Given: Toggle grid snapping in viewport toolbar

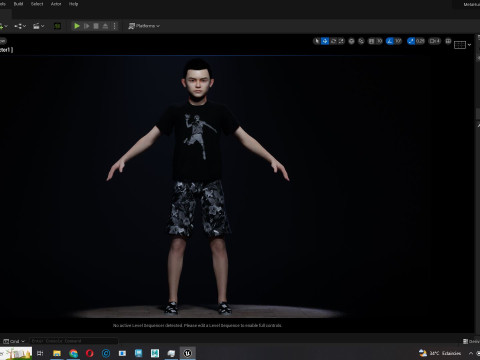Looking at the screenshot, I should [x=371, y=41].
